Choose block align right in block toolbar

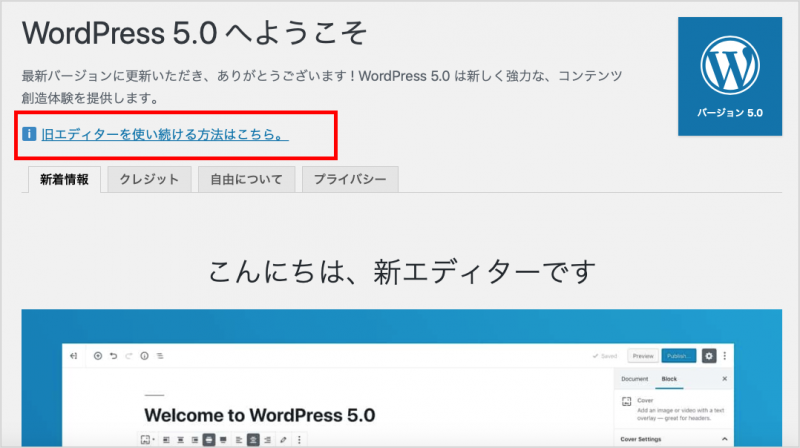coord(195,440)
